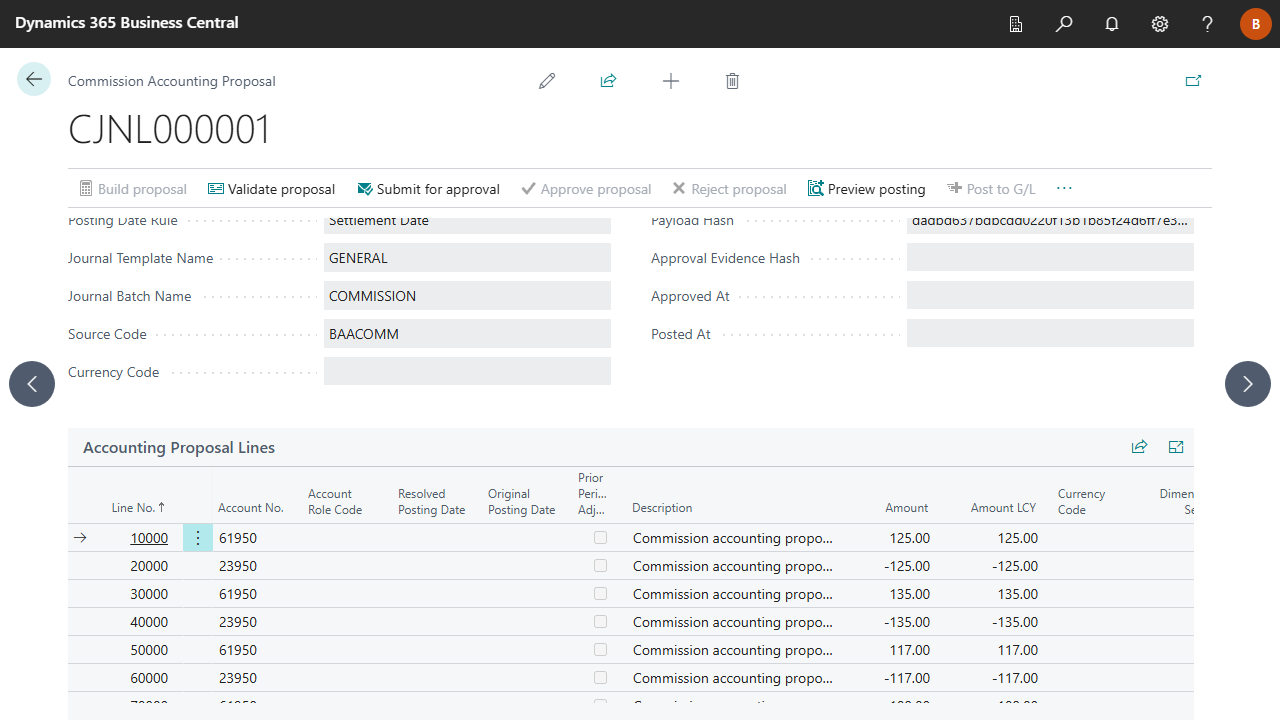1280x720 pixels.
Task: Toggle Prior Period Adj. checkbox for line 60000
Action: coord(600,678)
